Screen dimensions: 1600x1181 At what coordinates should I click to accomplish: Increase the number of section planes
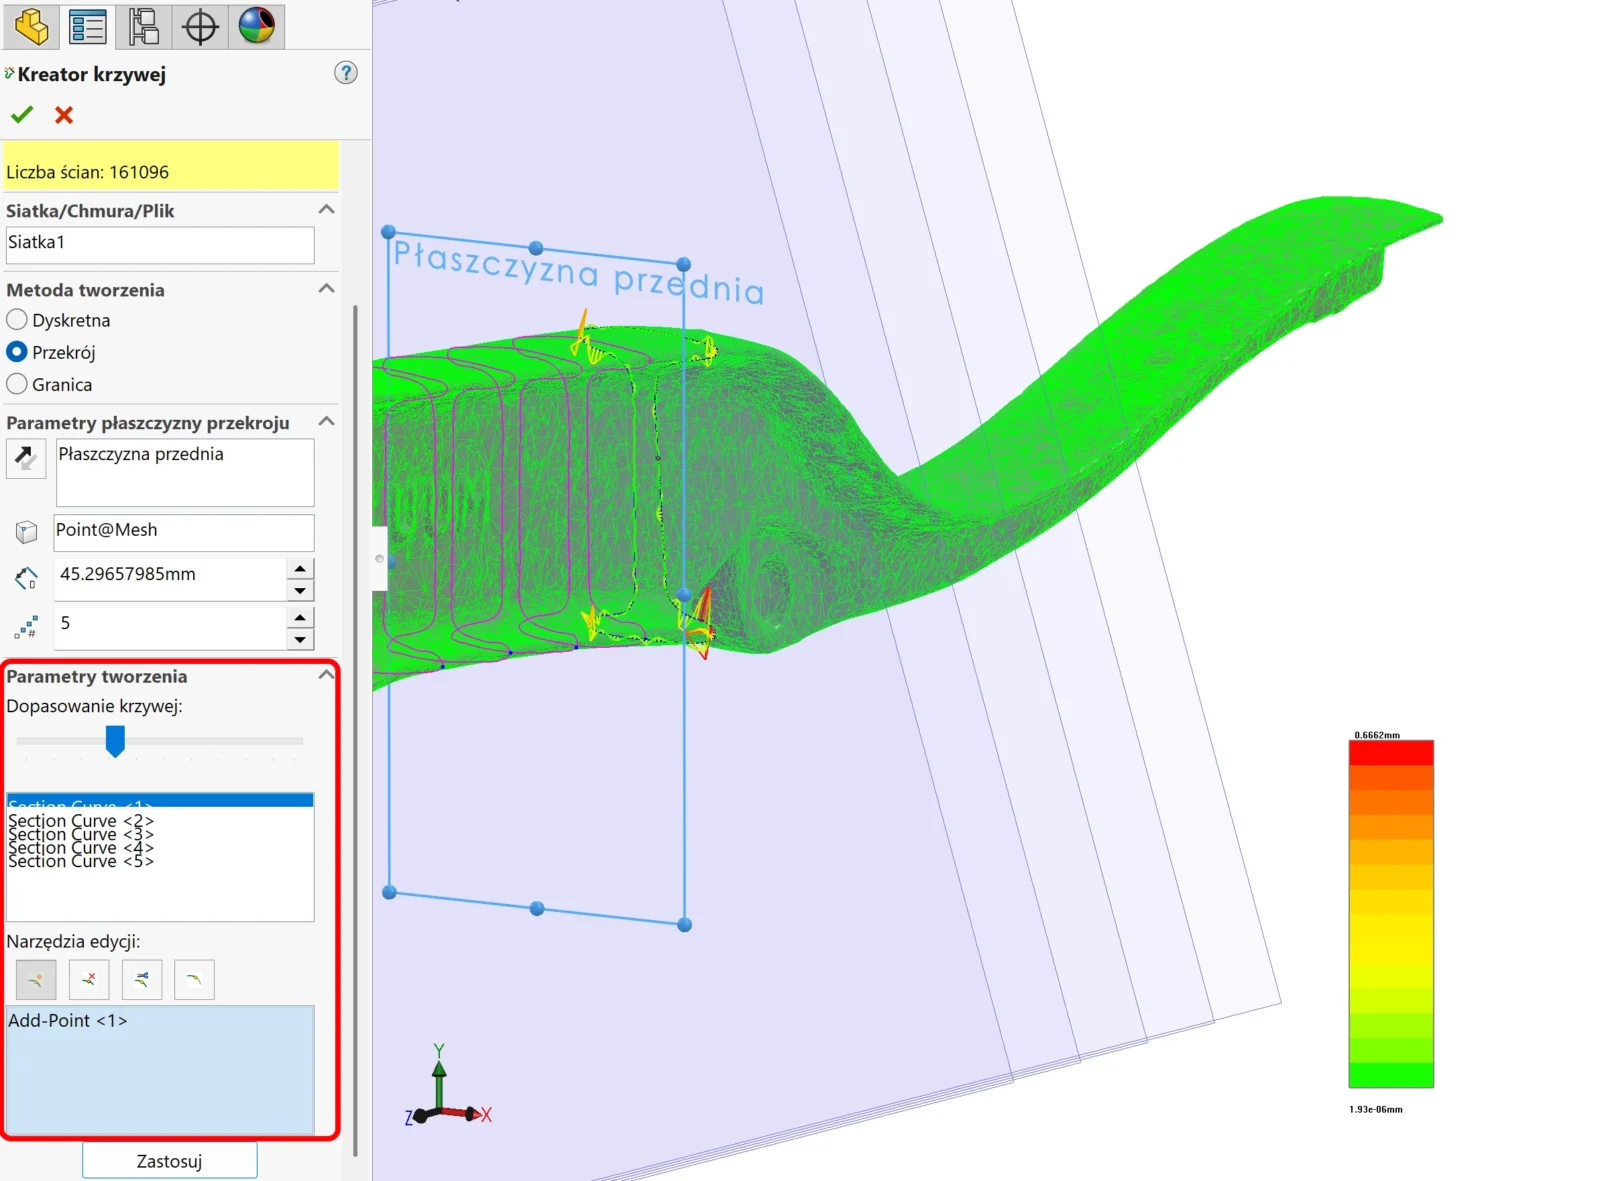300,617
